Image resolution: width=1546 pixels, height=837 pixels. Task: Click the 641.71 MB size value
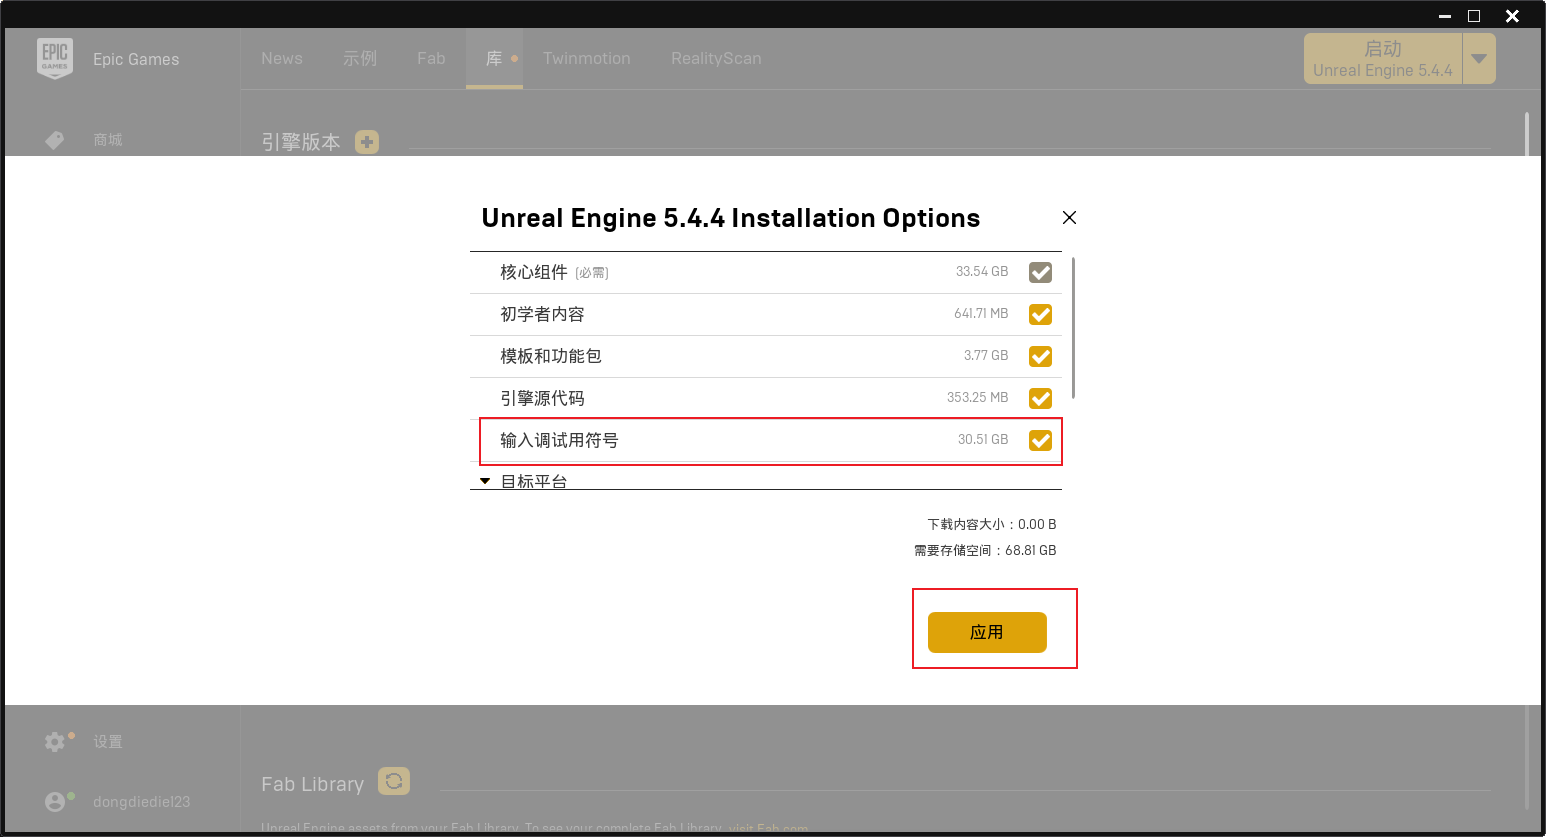981,313
